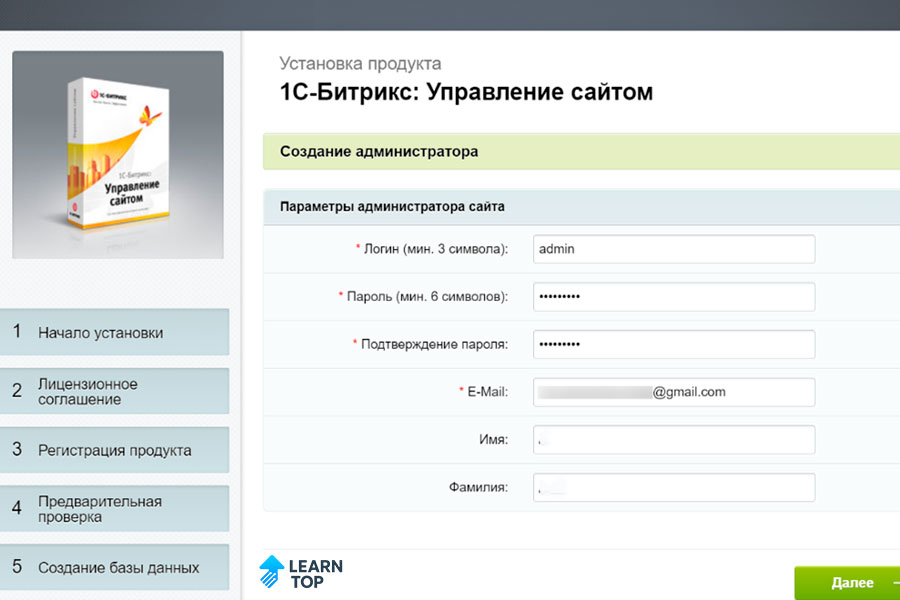Click the Создание администратора heading bar

581,152
